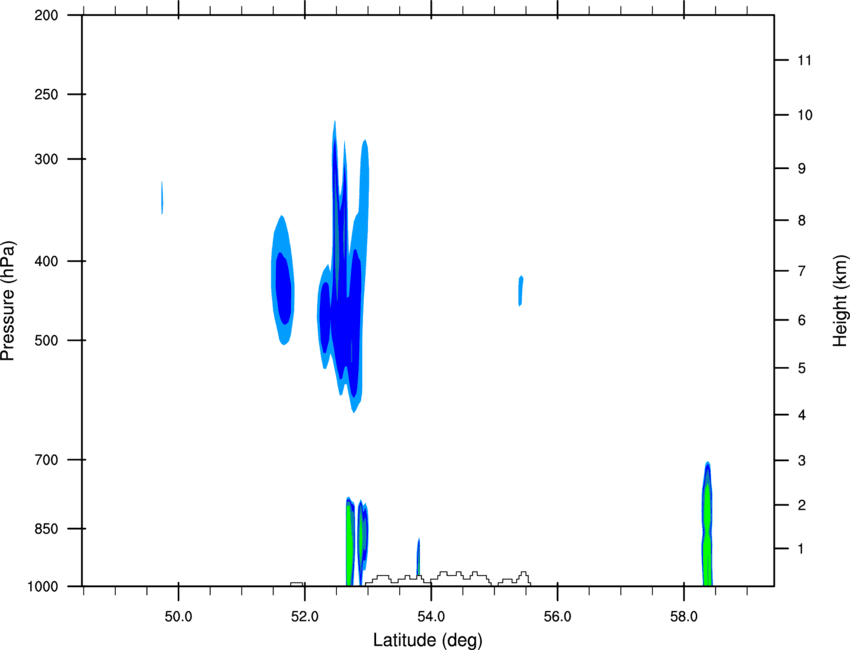Click the isolated blue blob near 400 hPa

pyautogui.click(x=283, y=282)
